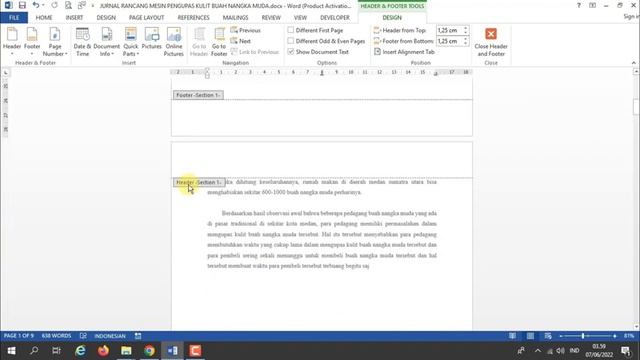The height and width of the screenshot is (360, 640).
Task: Click Header from Top value field
Action: point(449,30)
